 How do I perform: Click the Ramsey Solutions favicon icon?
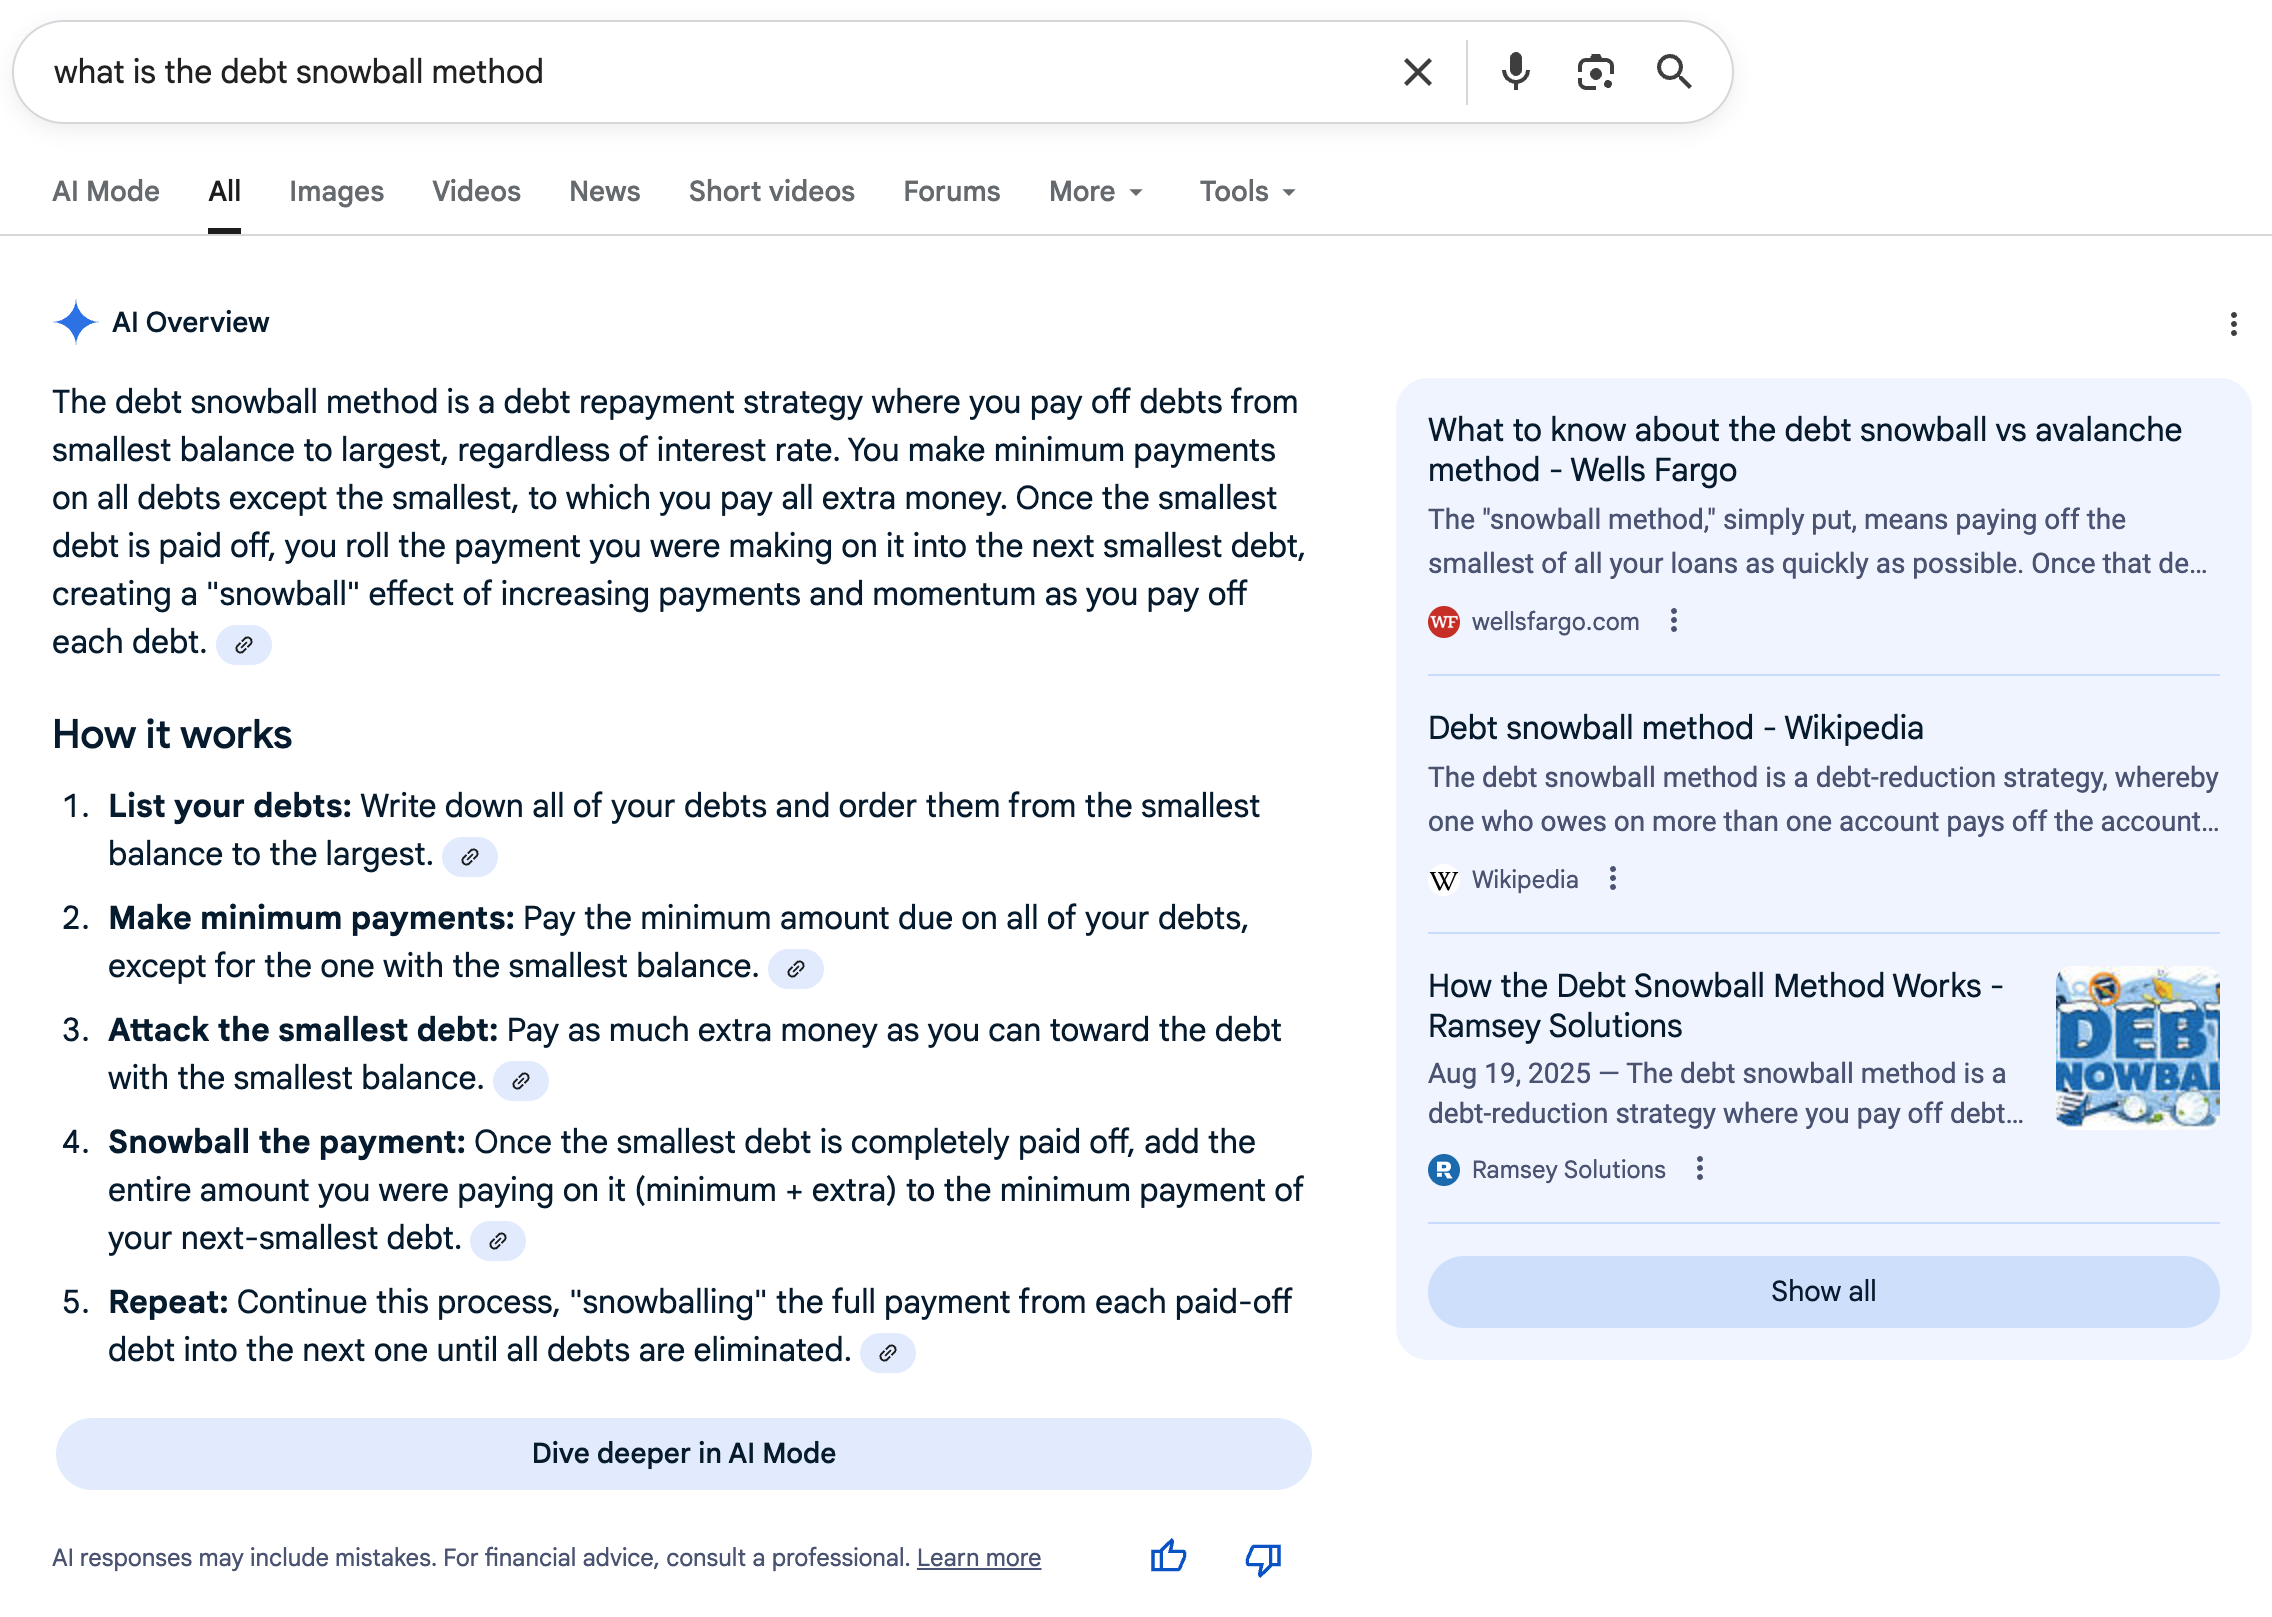click(1444, 1169)
